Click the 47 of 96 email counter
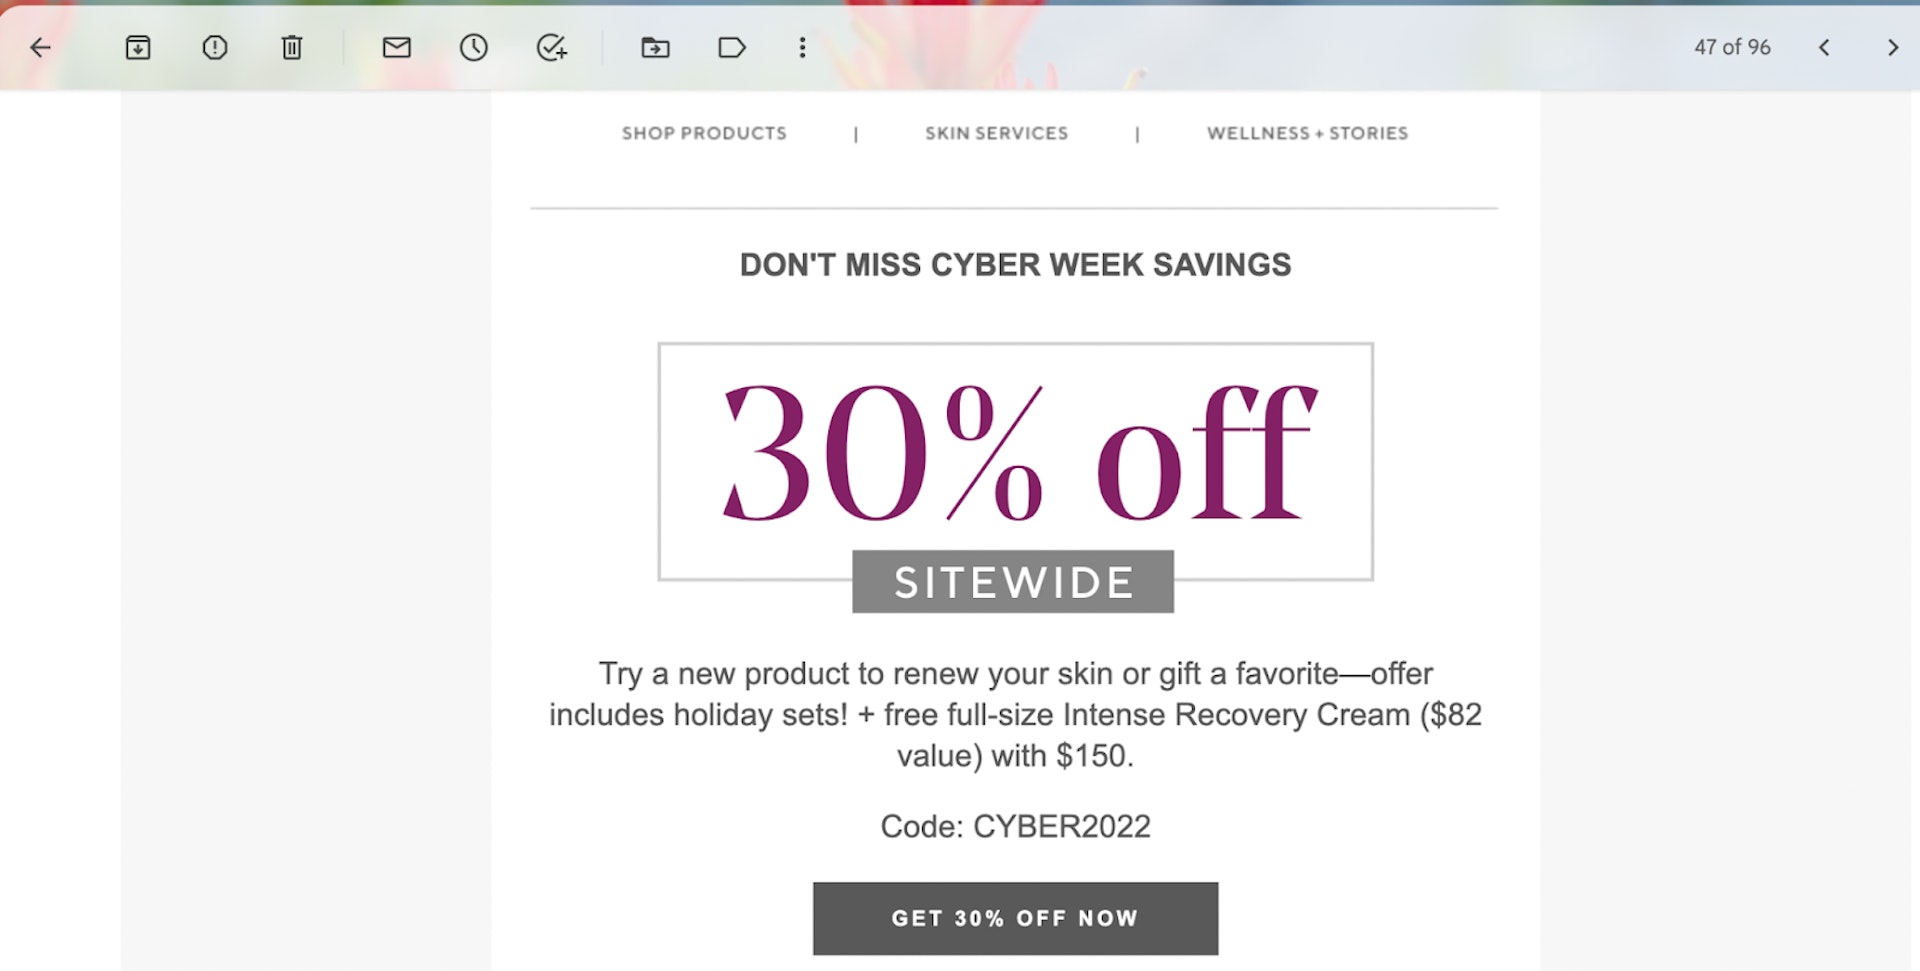The image size is (1920, 971). [x=1731, y=47]
